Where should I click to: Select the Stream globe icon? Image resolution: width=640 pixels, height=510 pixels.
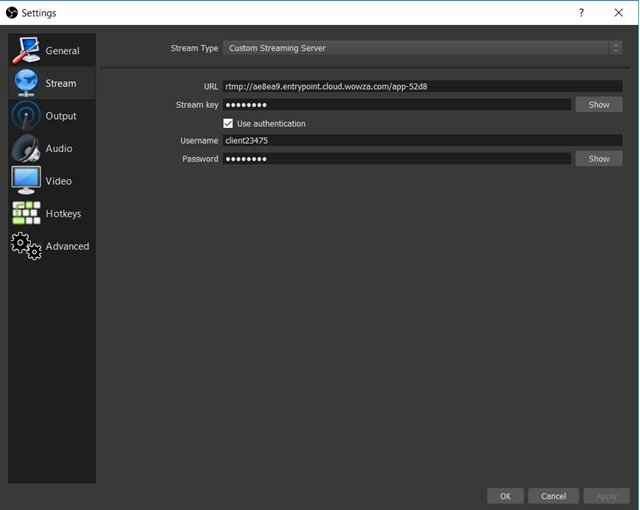coord(26,83)
